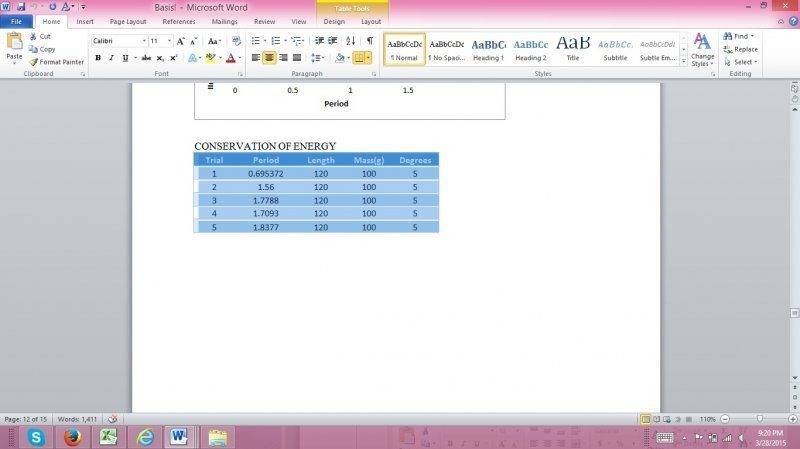Click the Strikethrough icon
The image size is (800, 449).
click(x=143, y=58)
